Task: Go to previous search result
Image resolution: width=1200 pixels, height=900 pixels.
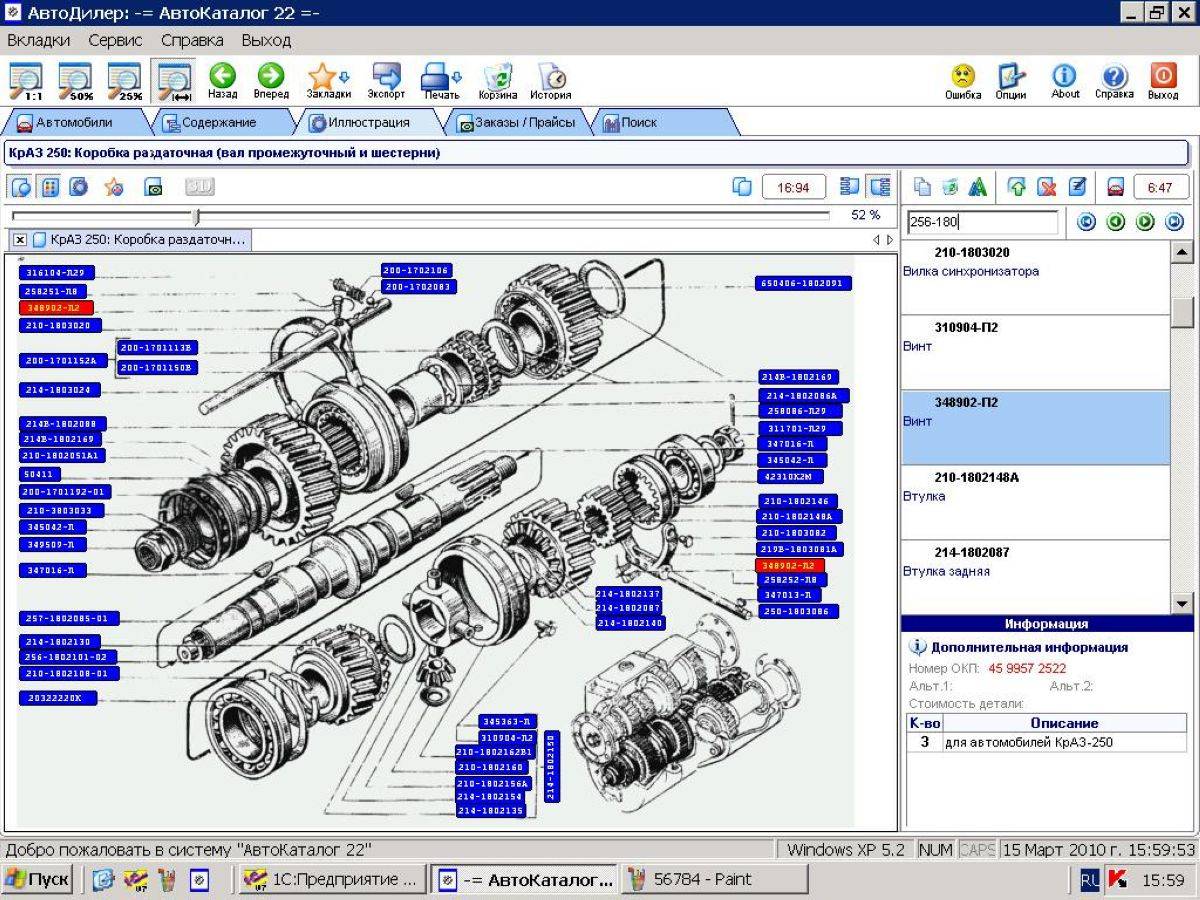Action: coord(1116,222)
